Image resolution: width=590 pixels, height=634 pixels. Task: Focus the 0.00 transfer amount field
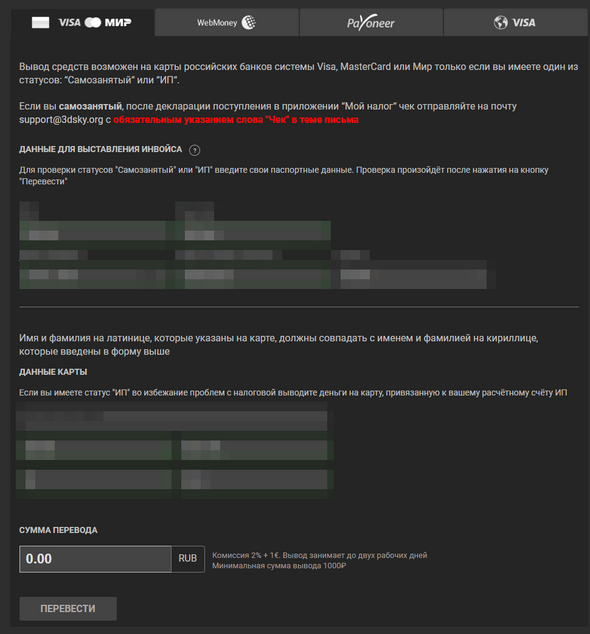[x=95, y=559]
